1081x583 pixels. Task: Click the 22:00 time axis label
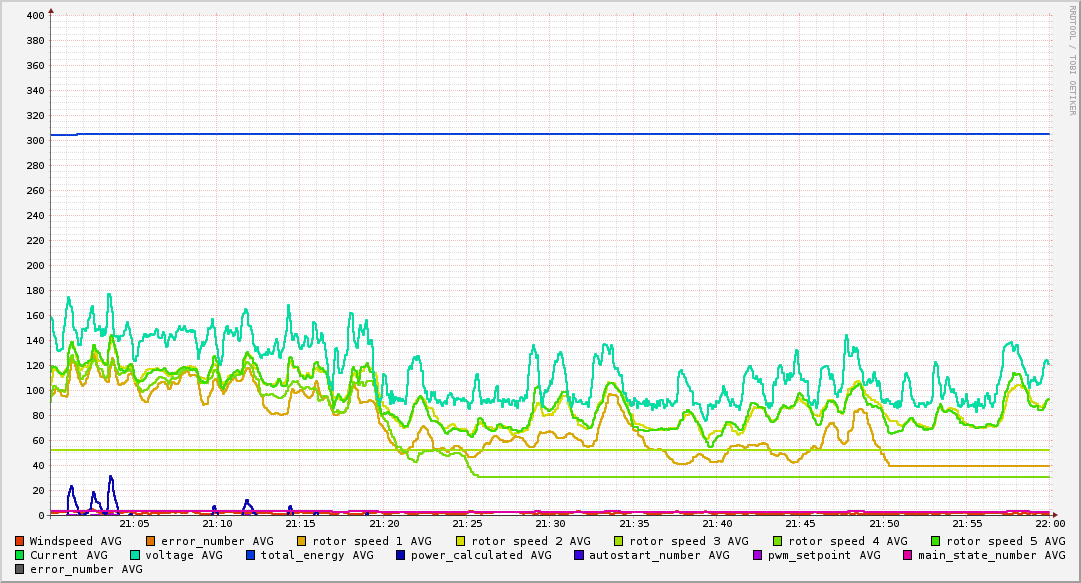[1049, 523]
